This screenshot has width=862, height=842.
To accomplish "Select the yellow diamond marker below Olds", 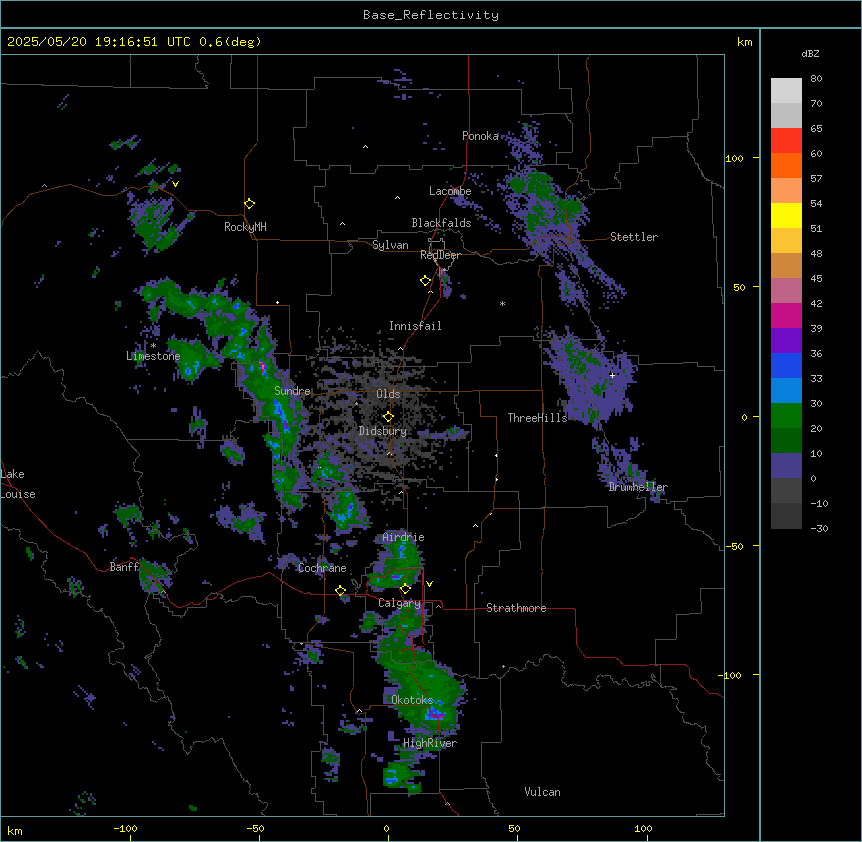I will 388,417.
